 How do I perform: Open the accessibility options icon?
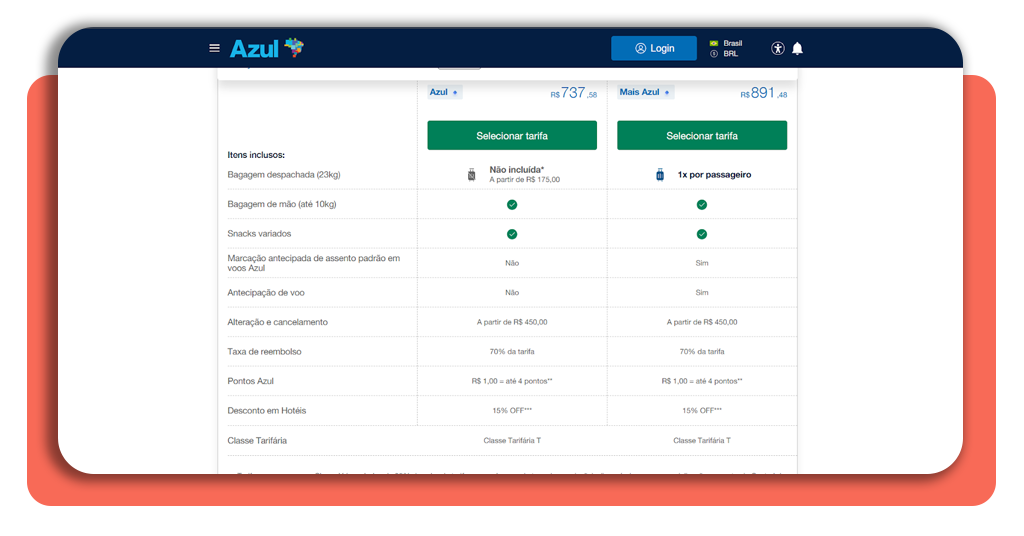coord(778,48)
